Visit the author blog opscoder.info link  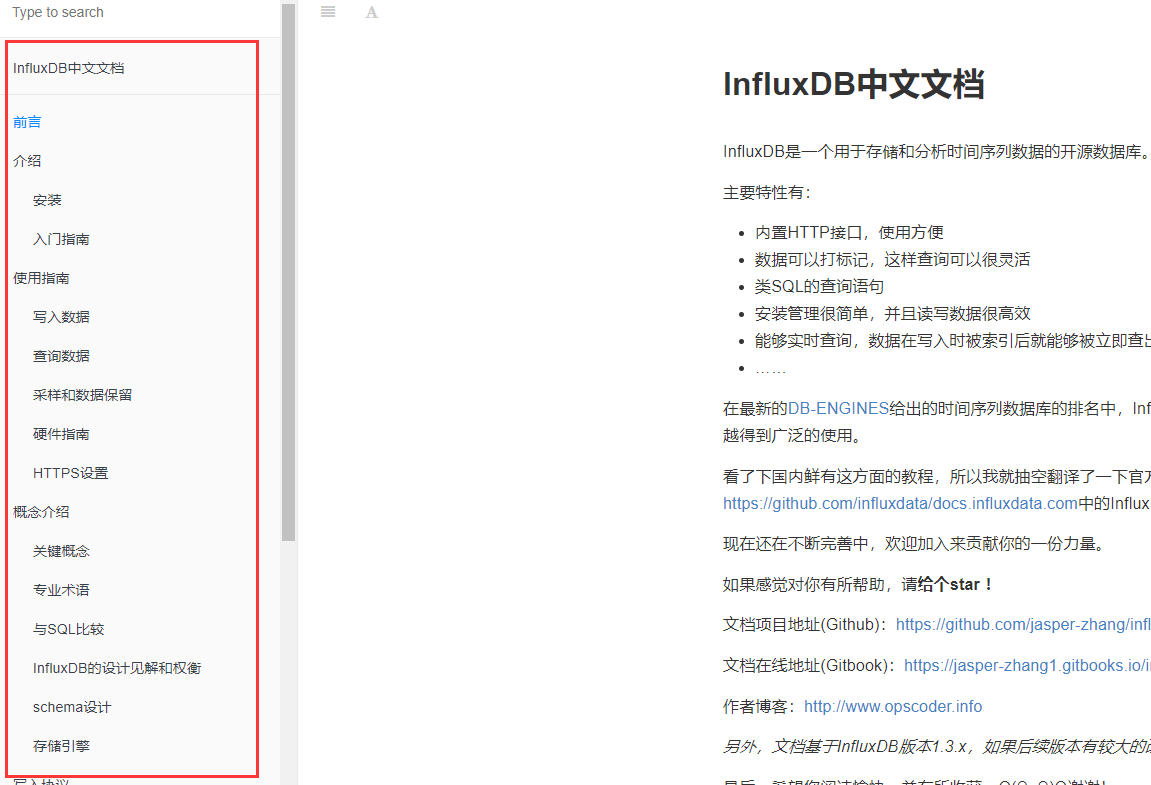tap(893, 706)
